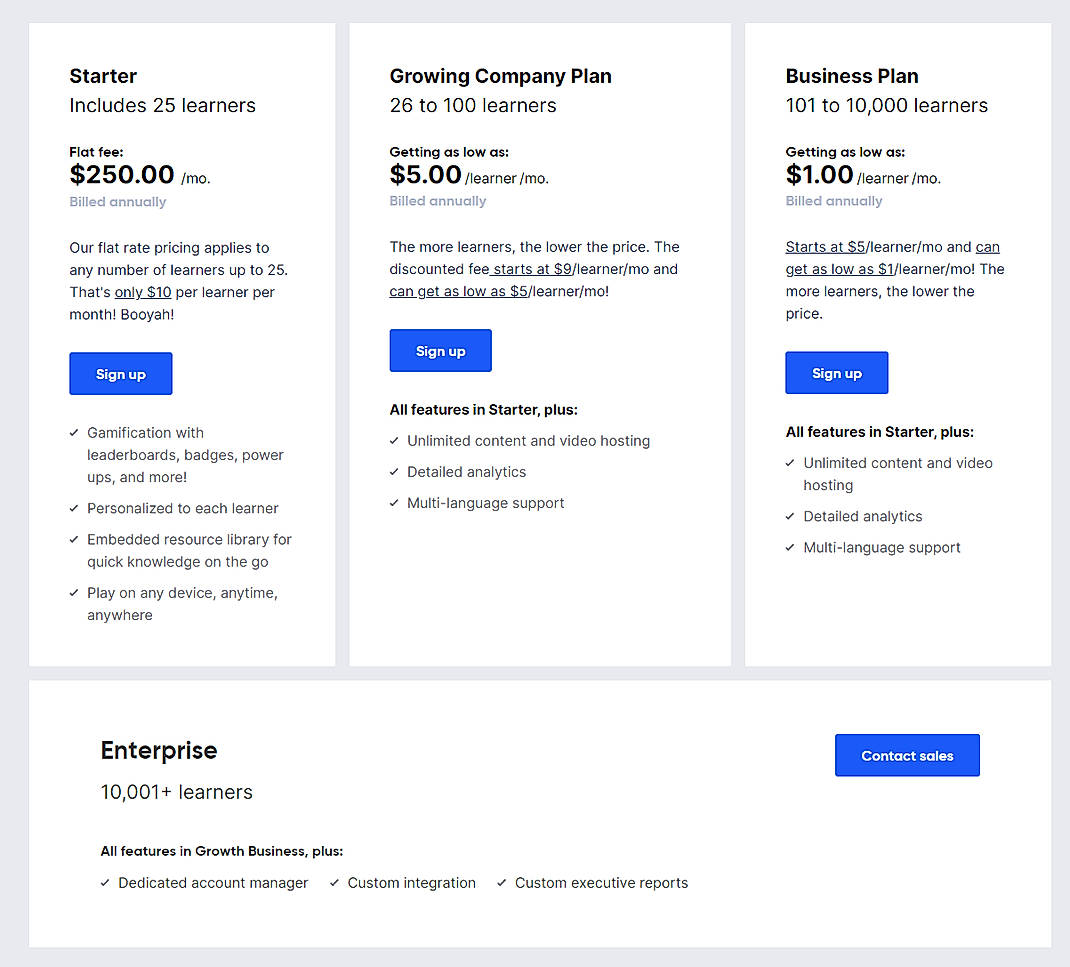Click 'can get as low as $5' link
Viewport: 1070px width, 967px height.
pyautogui.click(x=457, y=291)
